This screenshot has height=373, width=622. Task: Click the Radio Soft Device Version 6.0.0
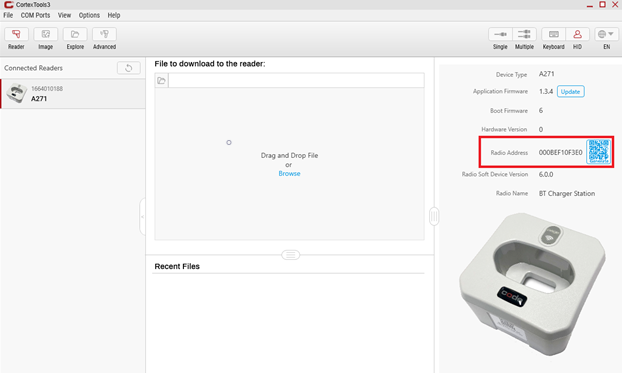546,174
